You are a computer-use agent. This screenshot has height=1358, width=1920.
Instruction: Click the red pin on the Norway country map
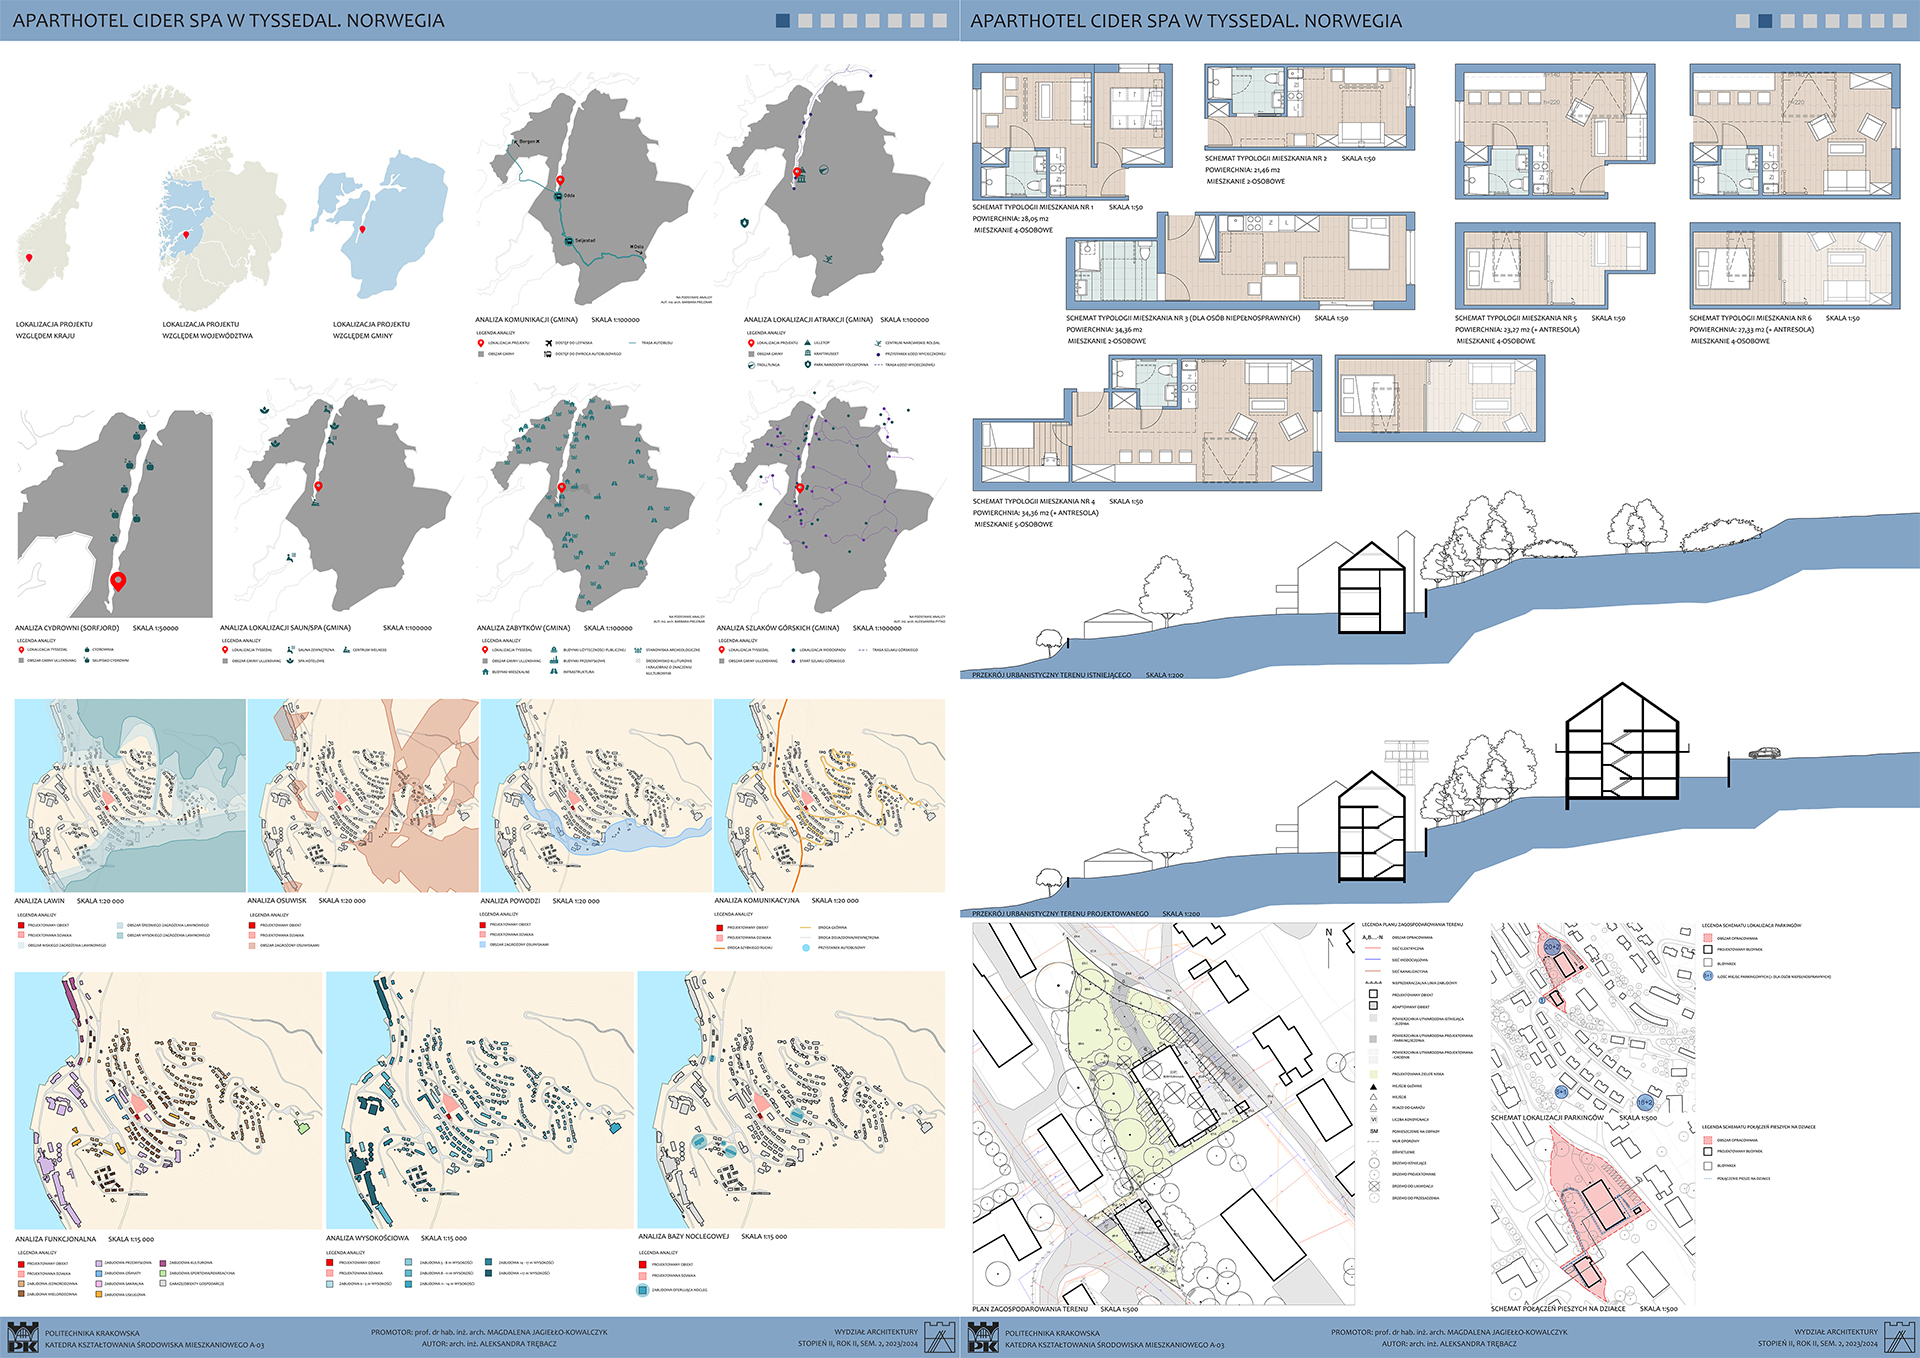[29, 258]
